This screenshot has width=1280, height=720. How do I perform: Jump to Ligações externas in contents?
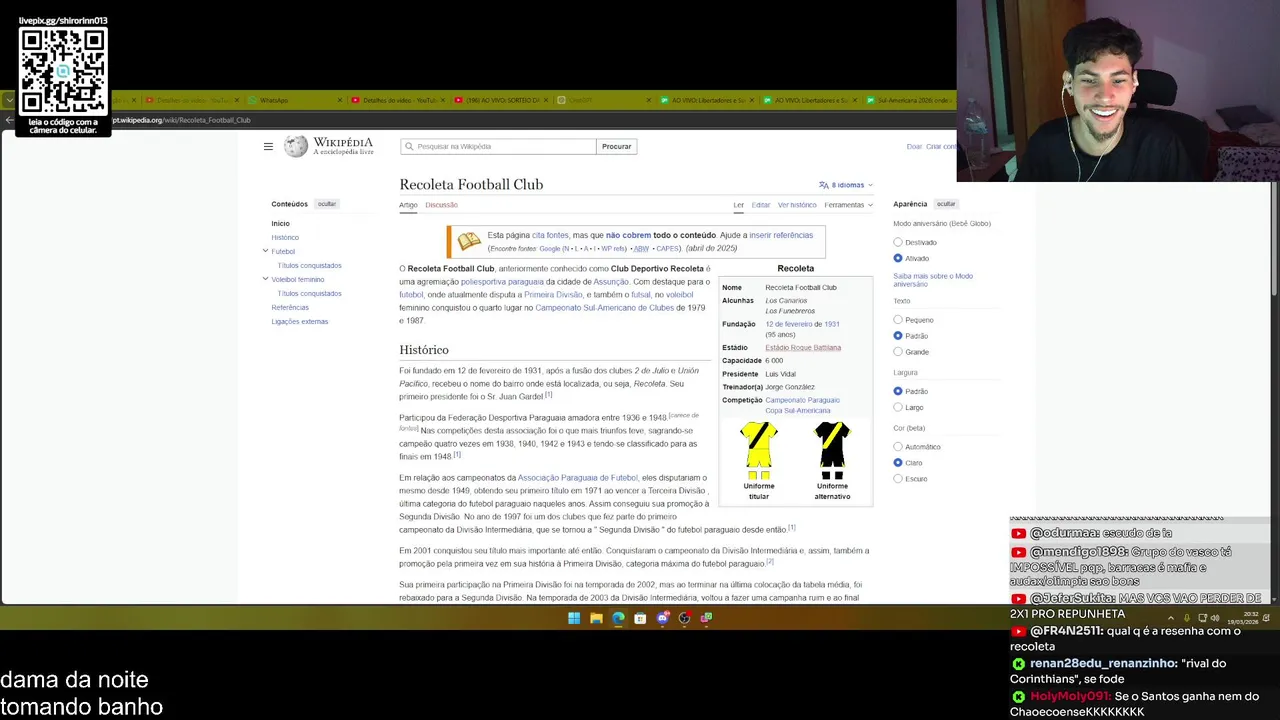[300, 322]
